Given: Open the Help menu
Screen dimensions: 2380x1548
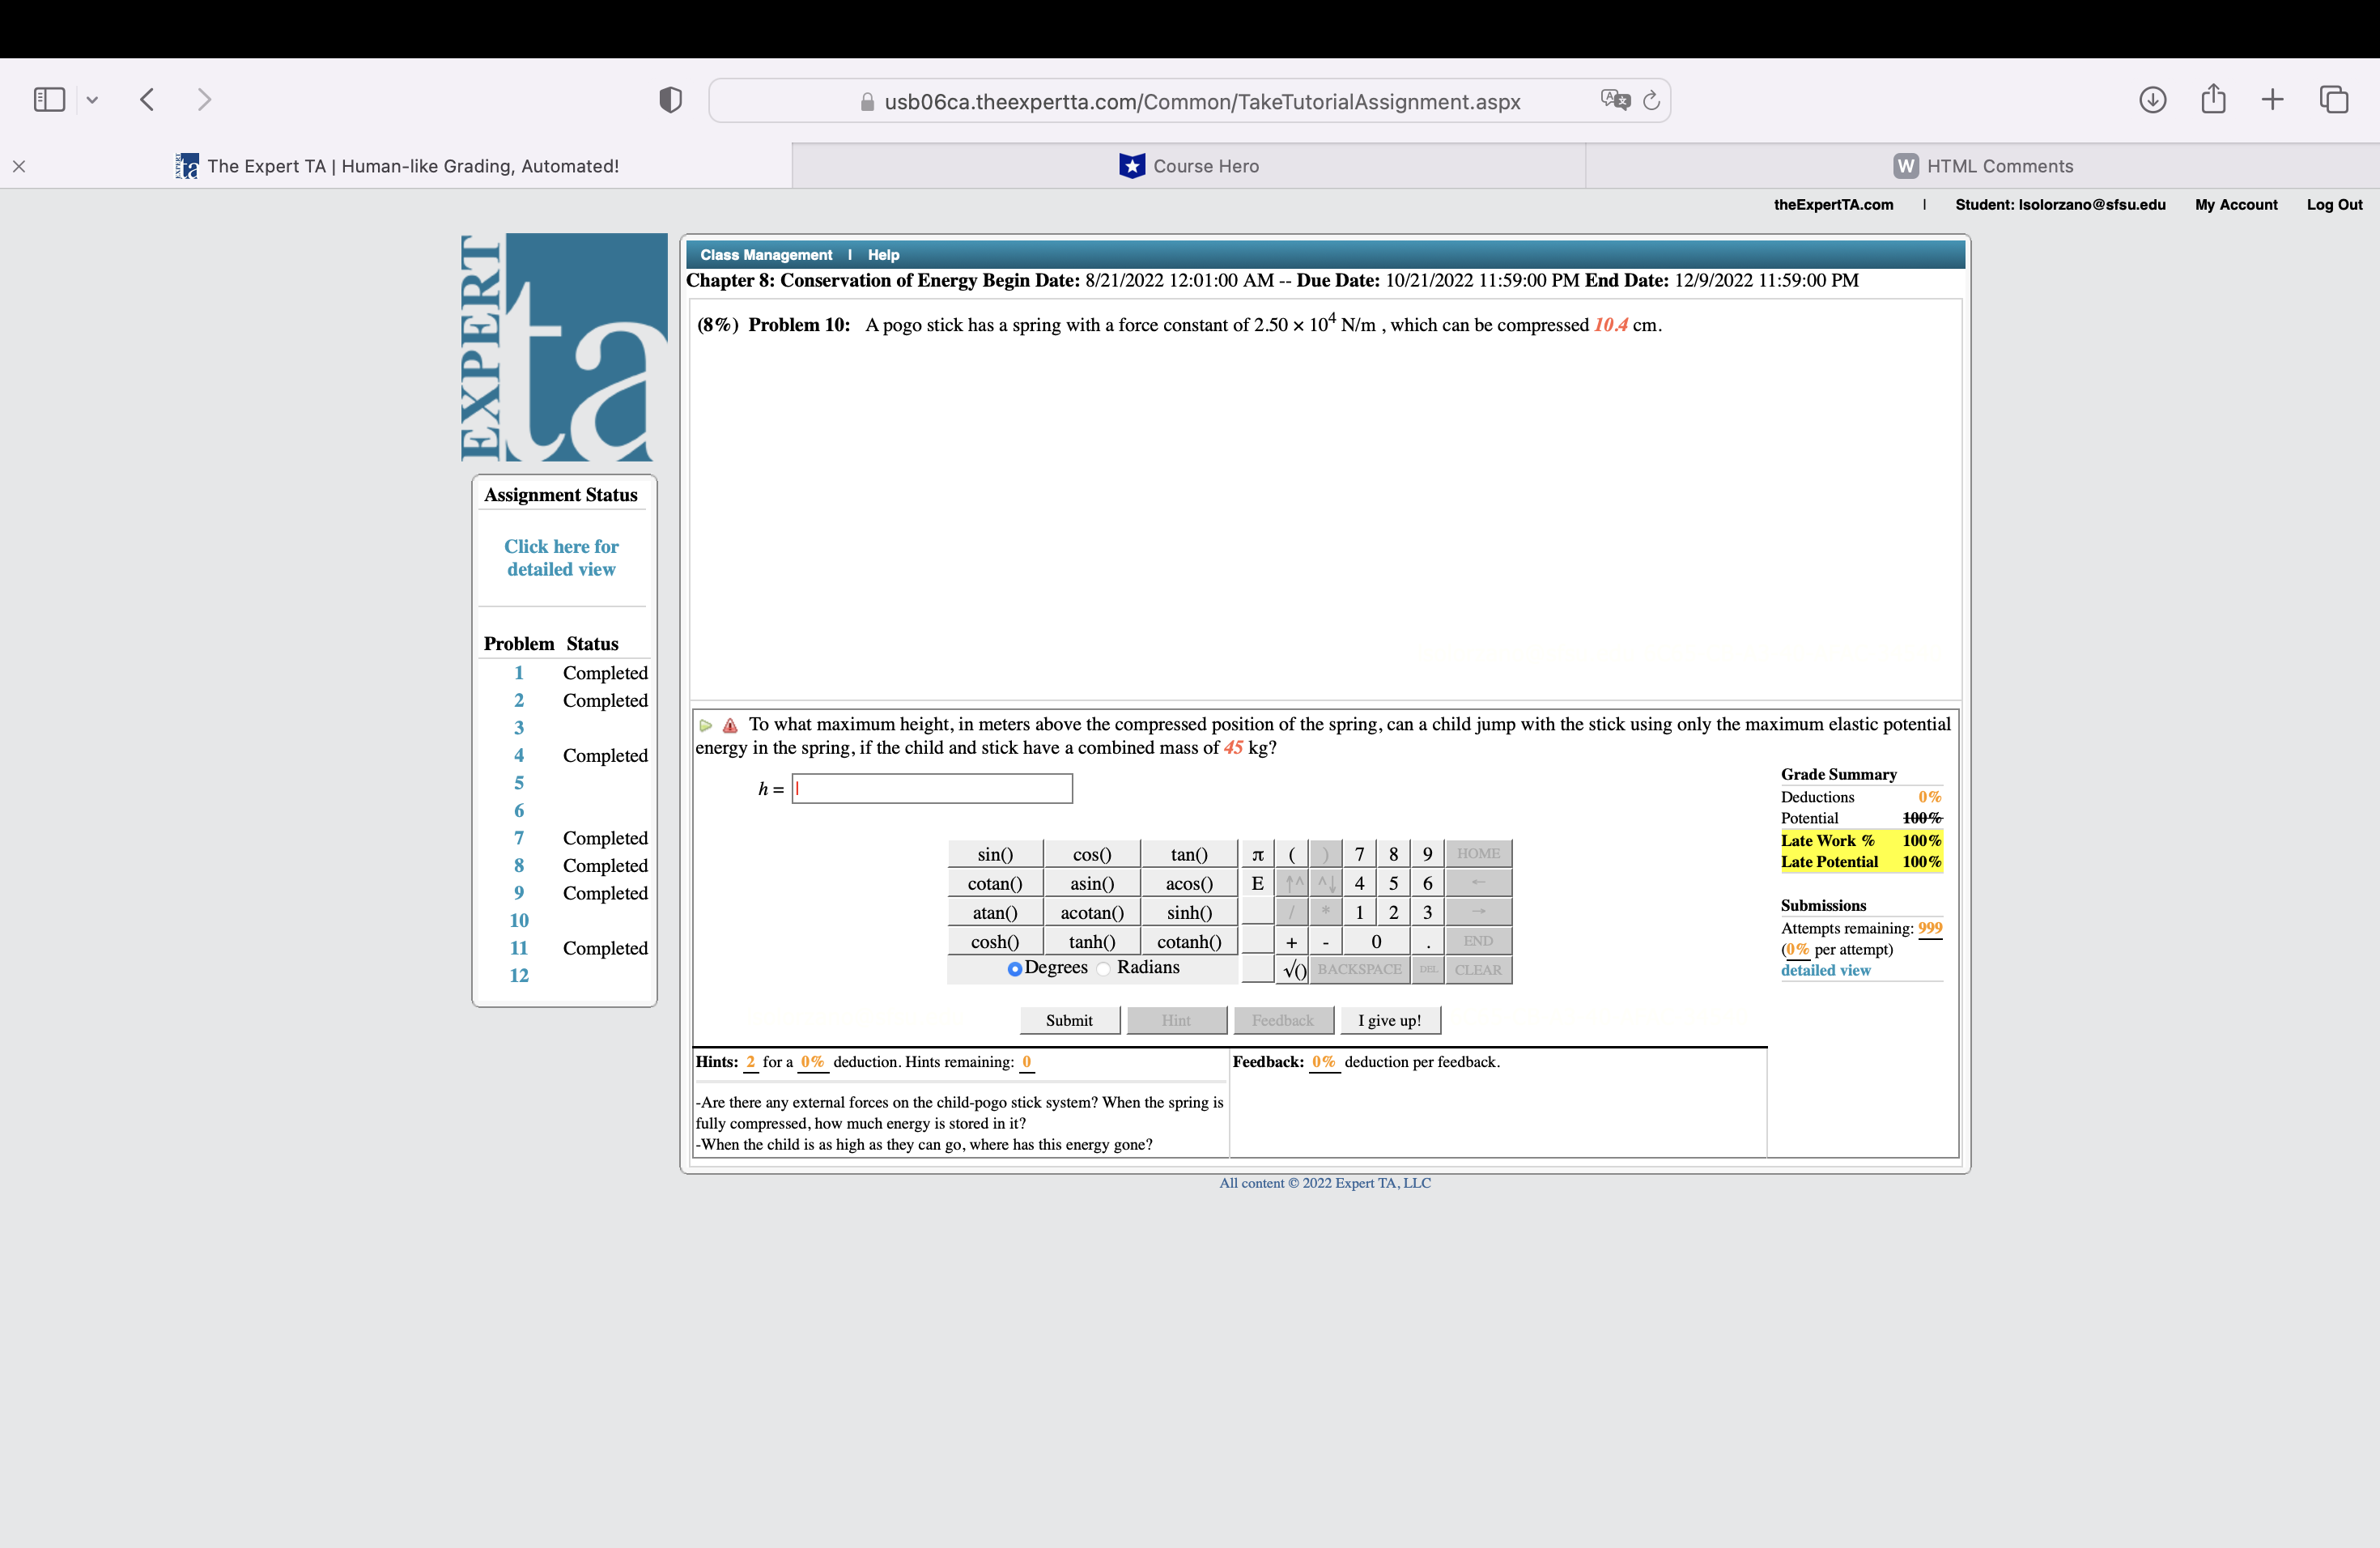Looking at the screenshot, I should [883, 254].
